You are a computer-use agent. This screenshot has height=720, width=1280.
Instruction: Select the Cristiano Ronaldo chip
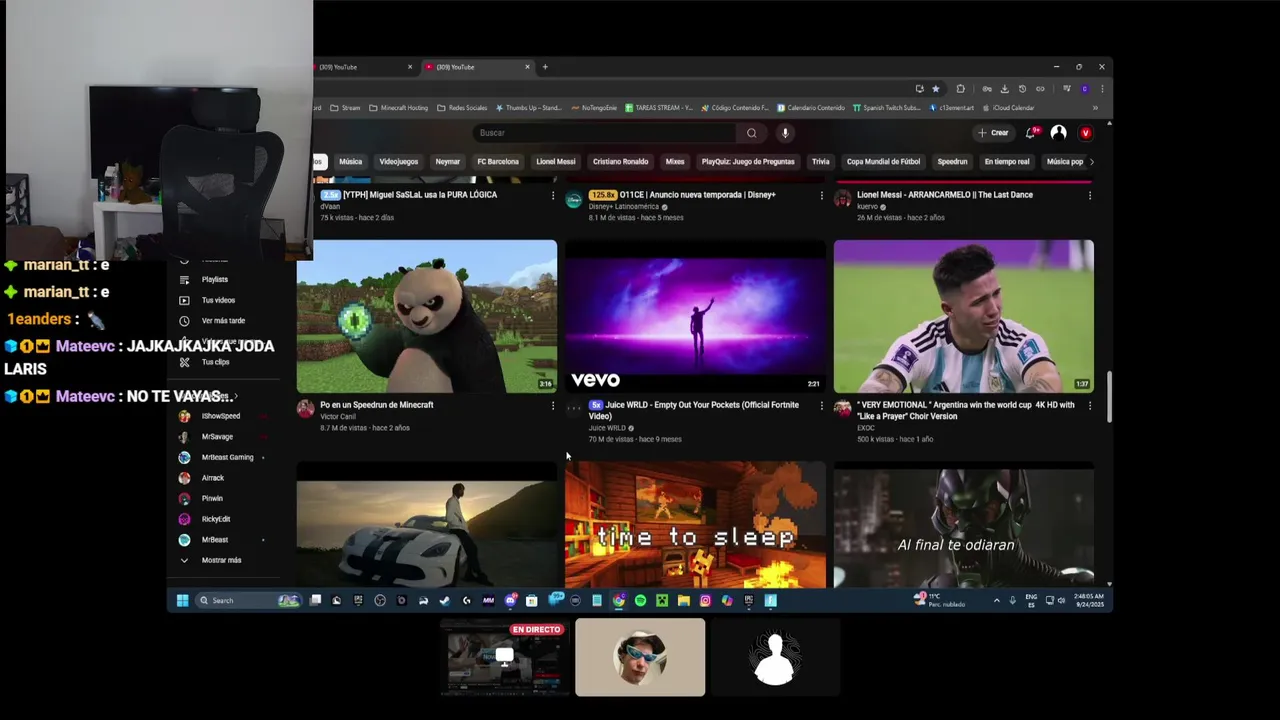point(620,162)
